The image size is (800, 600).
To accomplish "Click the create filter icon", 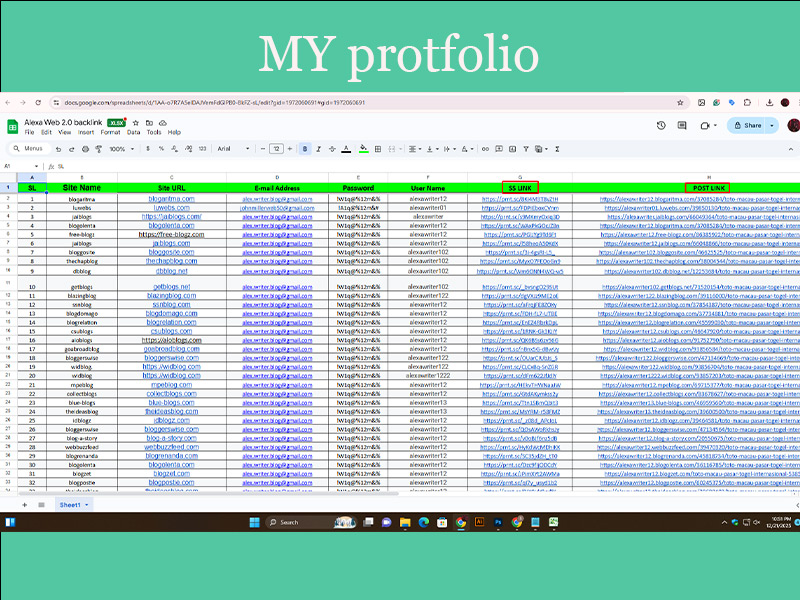I will pos(526,149).
